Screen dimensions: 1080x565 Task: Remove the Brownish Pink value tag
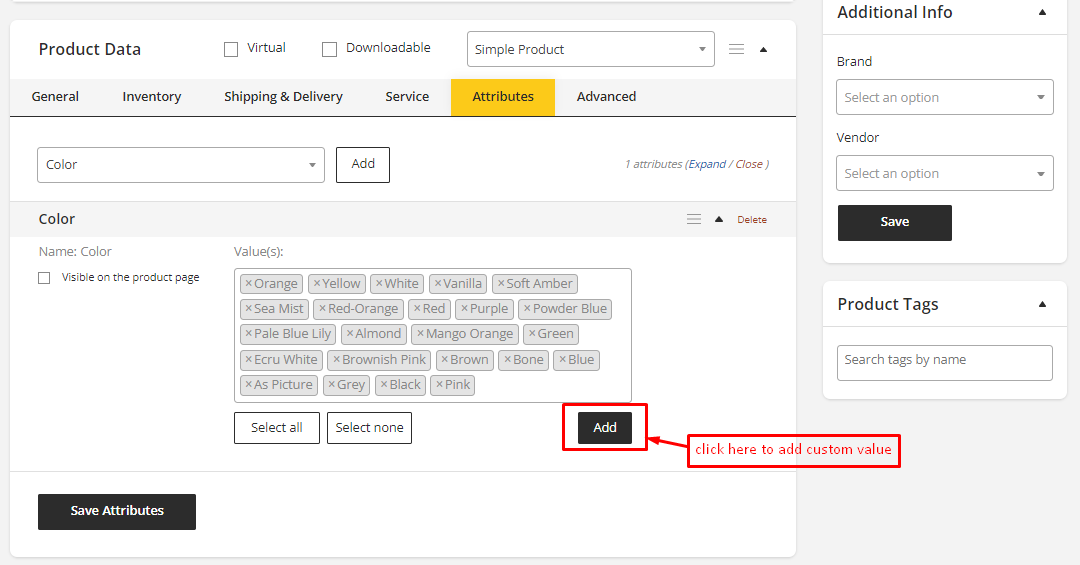337,360
